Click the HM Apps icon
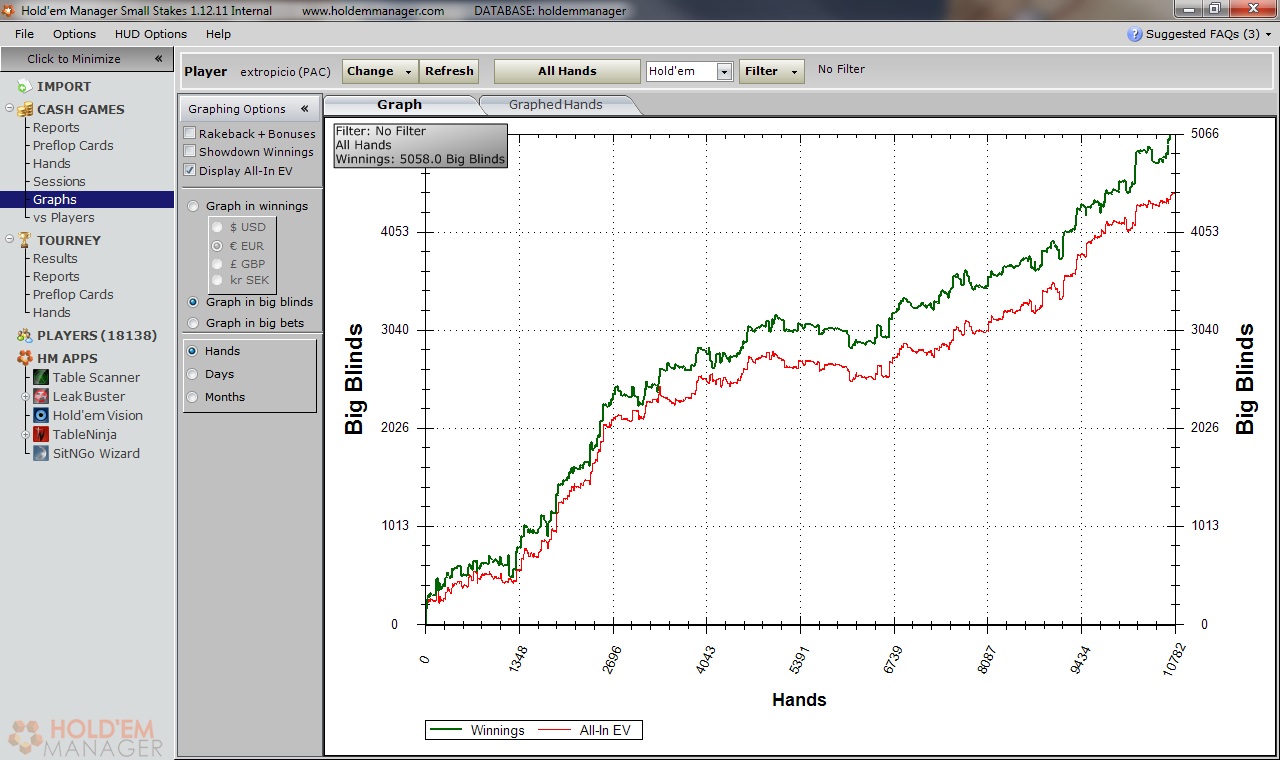Screen dimensions: 1280x760 click(24, 358)
